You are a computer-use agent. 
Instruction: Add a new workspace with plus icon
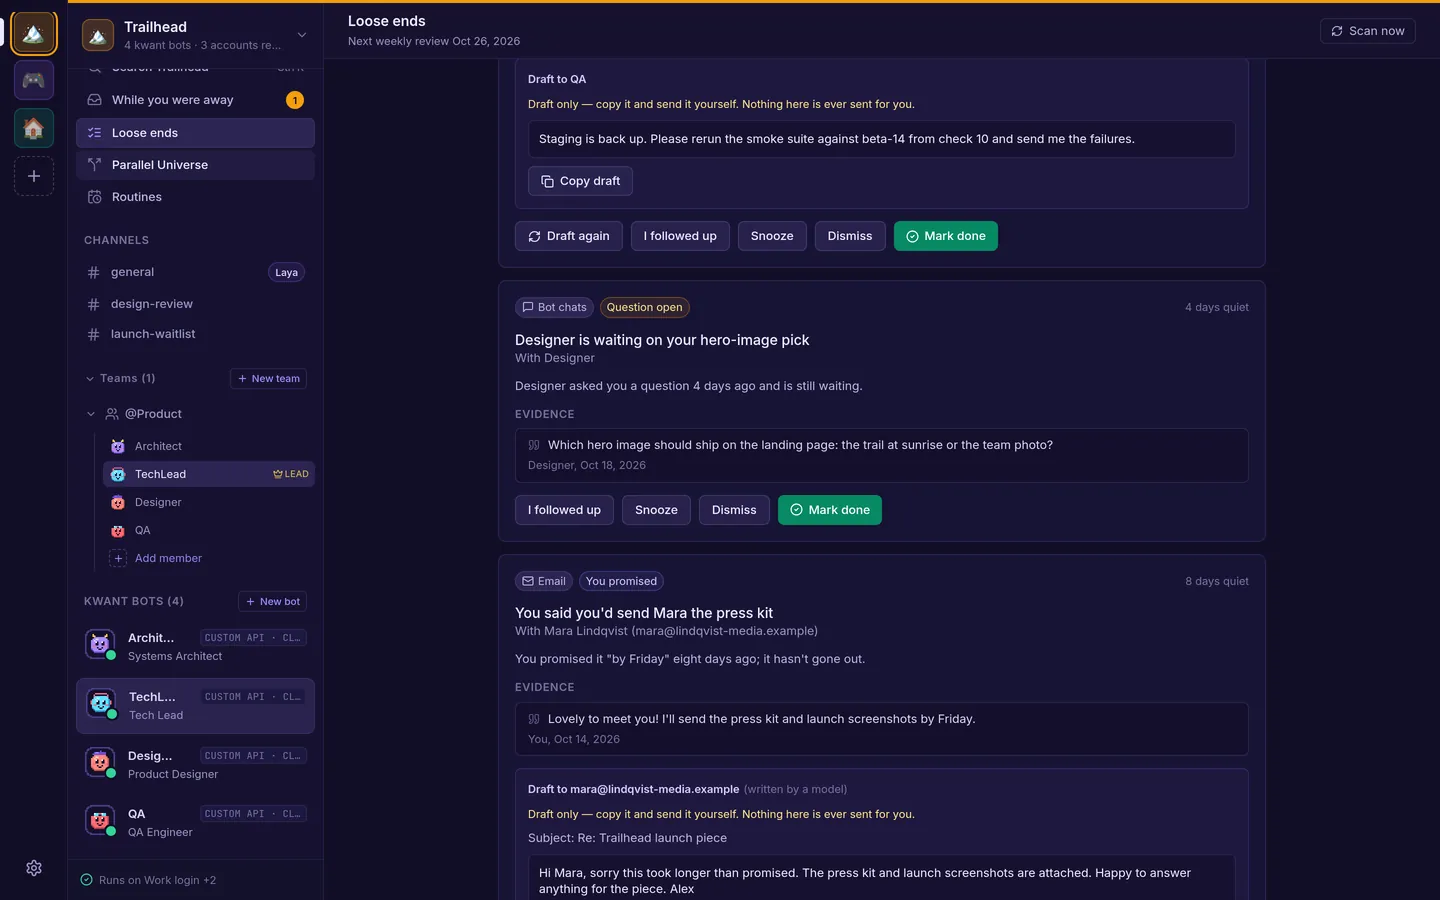33,176
